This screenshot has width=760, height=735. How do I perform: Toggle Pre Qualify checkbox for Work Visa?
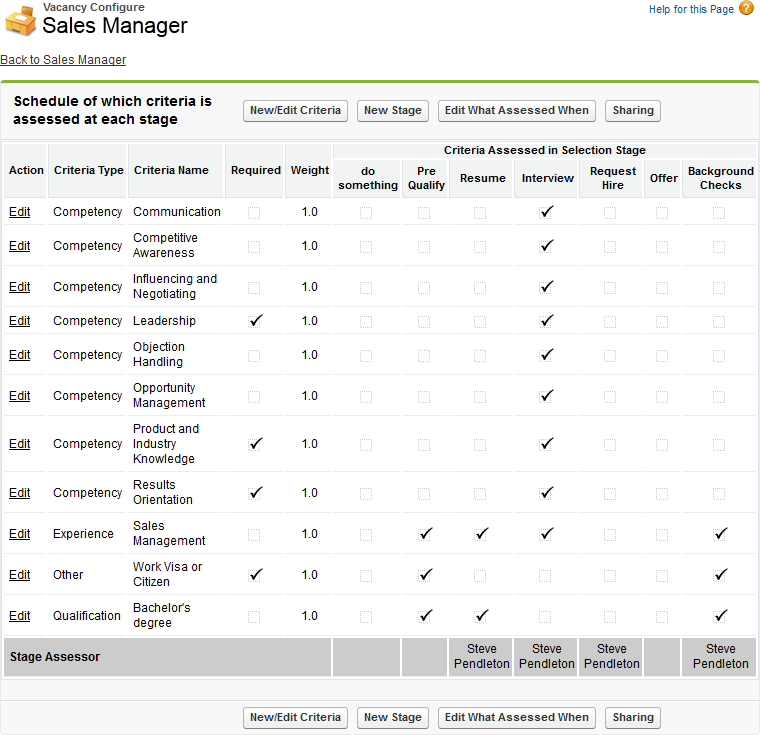425,575
